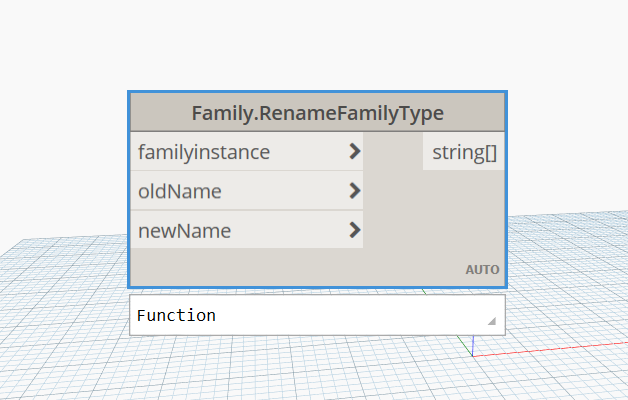Click the Function text in preview bubble
Image resolution: width=628 pixels, height=400 pixels.
pos(176,315)
